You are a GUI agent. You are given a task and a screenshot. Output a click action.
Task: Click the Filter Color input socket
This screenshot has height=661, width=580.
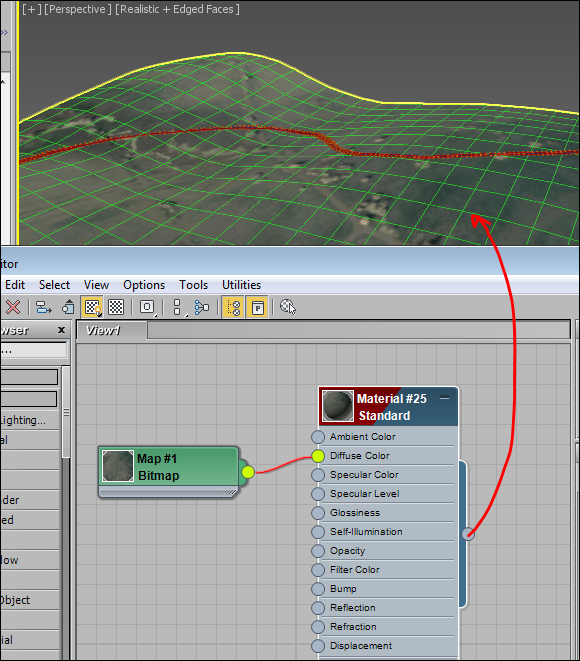318,570
